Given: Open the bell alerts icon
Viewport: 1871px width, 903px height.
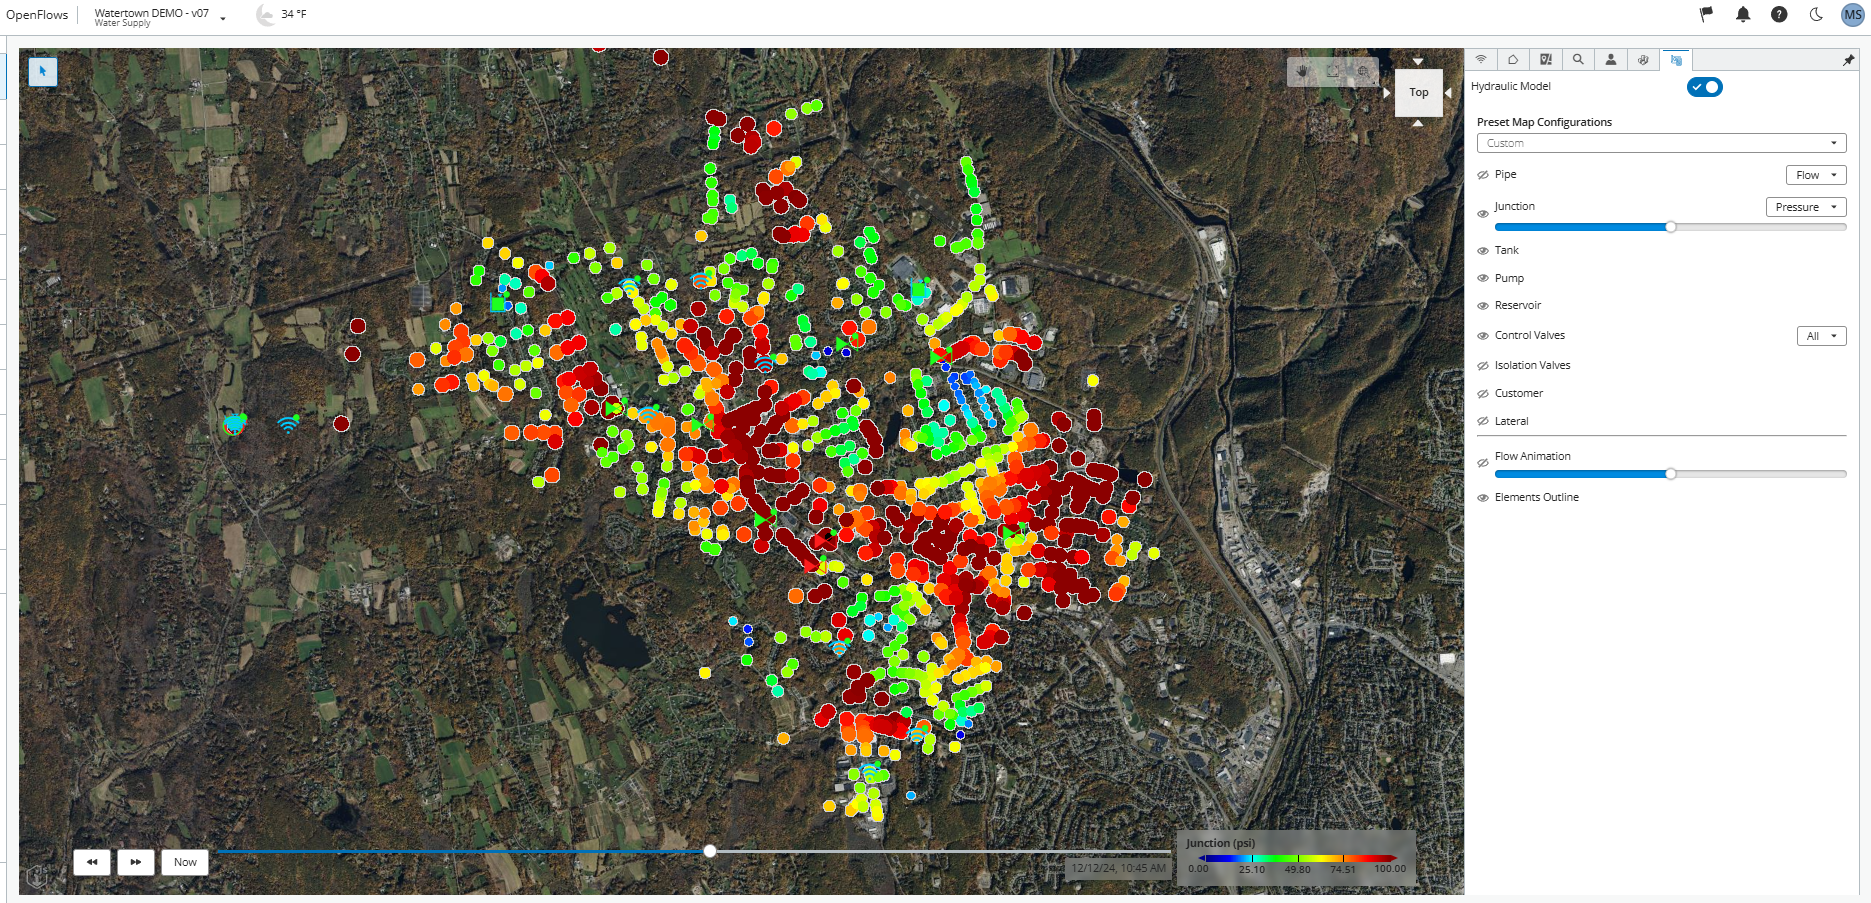Looking at the screenshot, I should (1743, 14).
